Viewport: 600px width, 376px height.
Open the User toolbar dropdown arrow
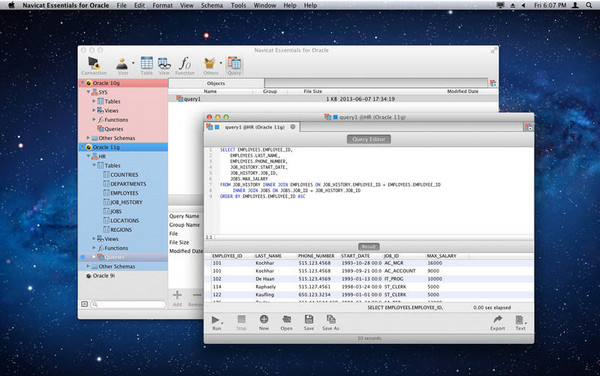[133, 63]
